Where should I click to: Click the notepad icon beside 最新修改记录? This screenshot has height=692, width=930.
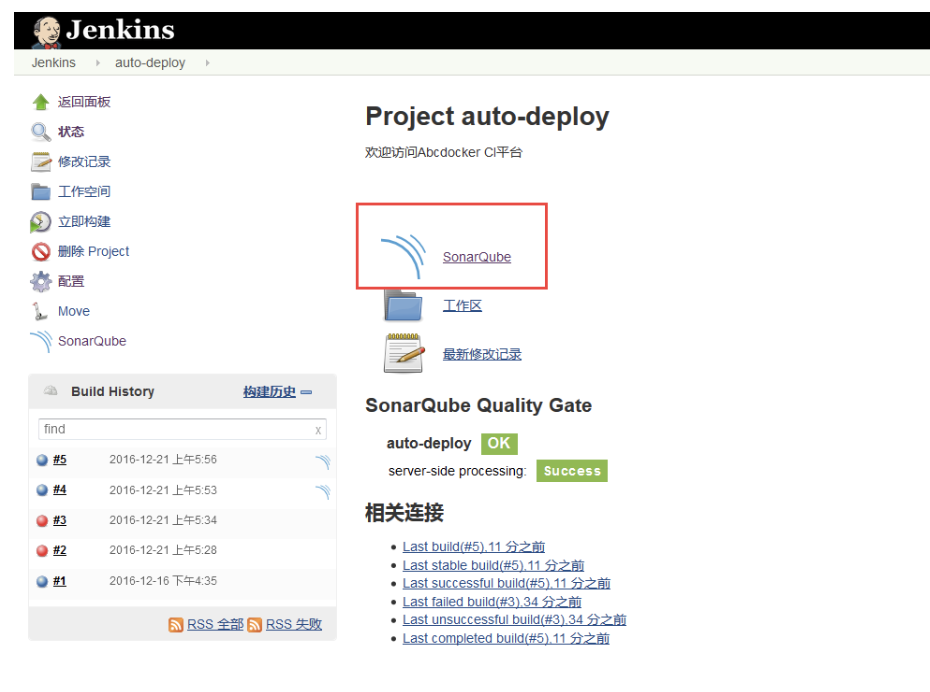[x=405, y=353]
